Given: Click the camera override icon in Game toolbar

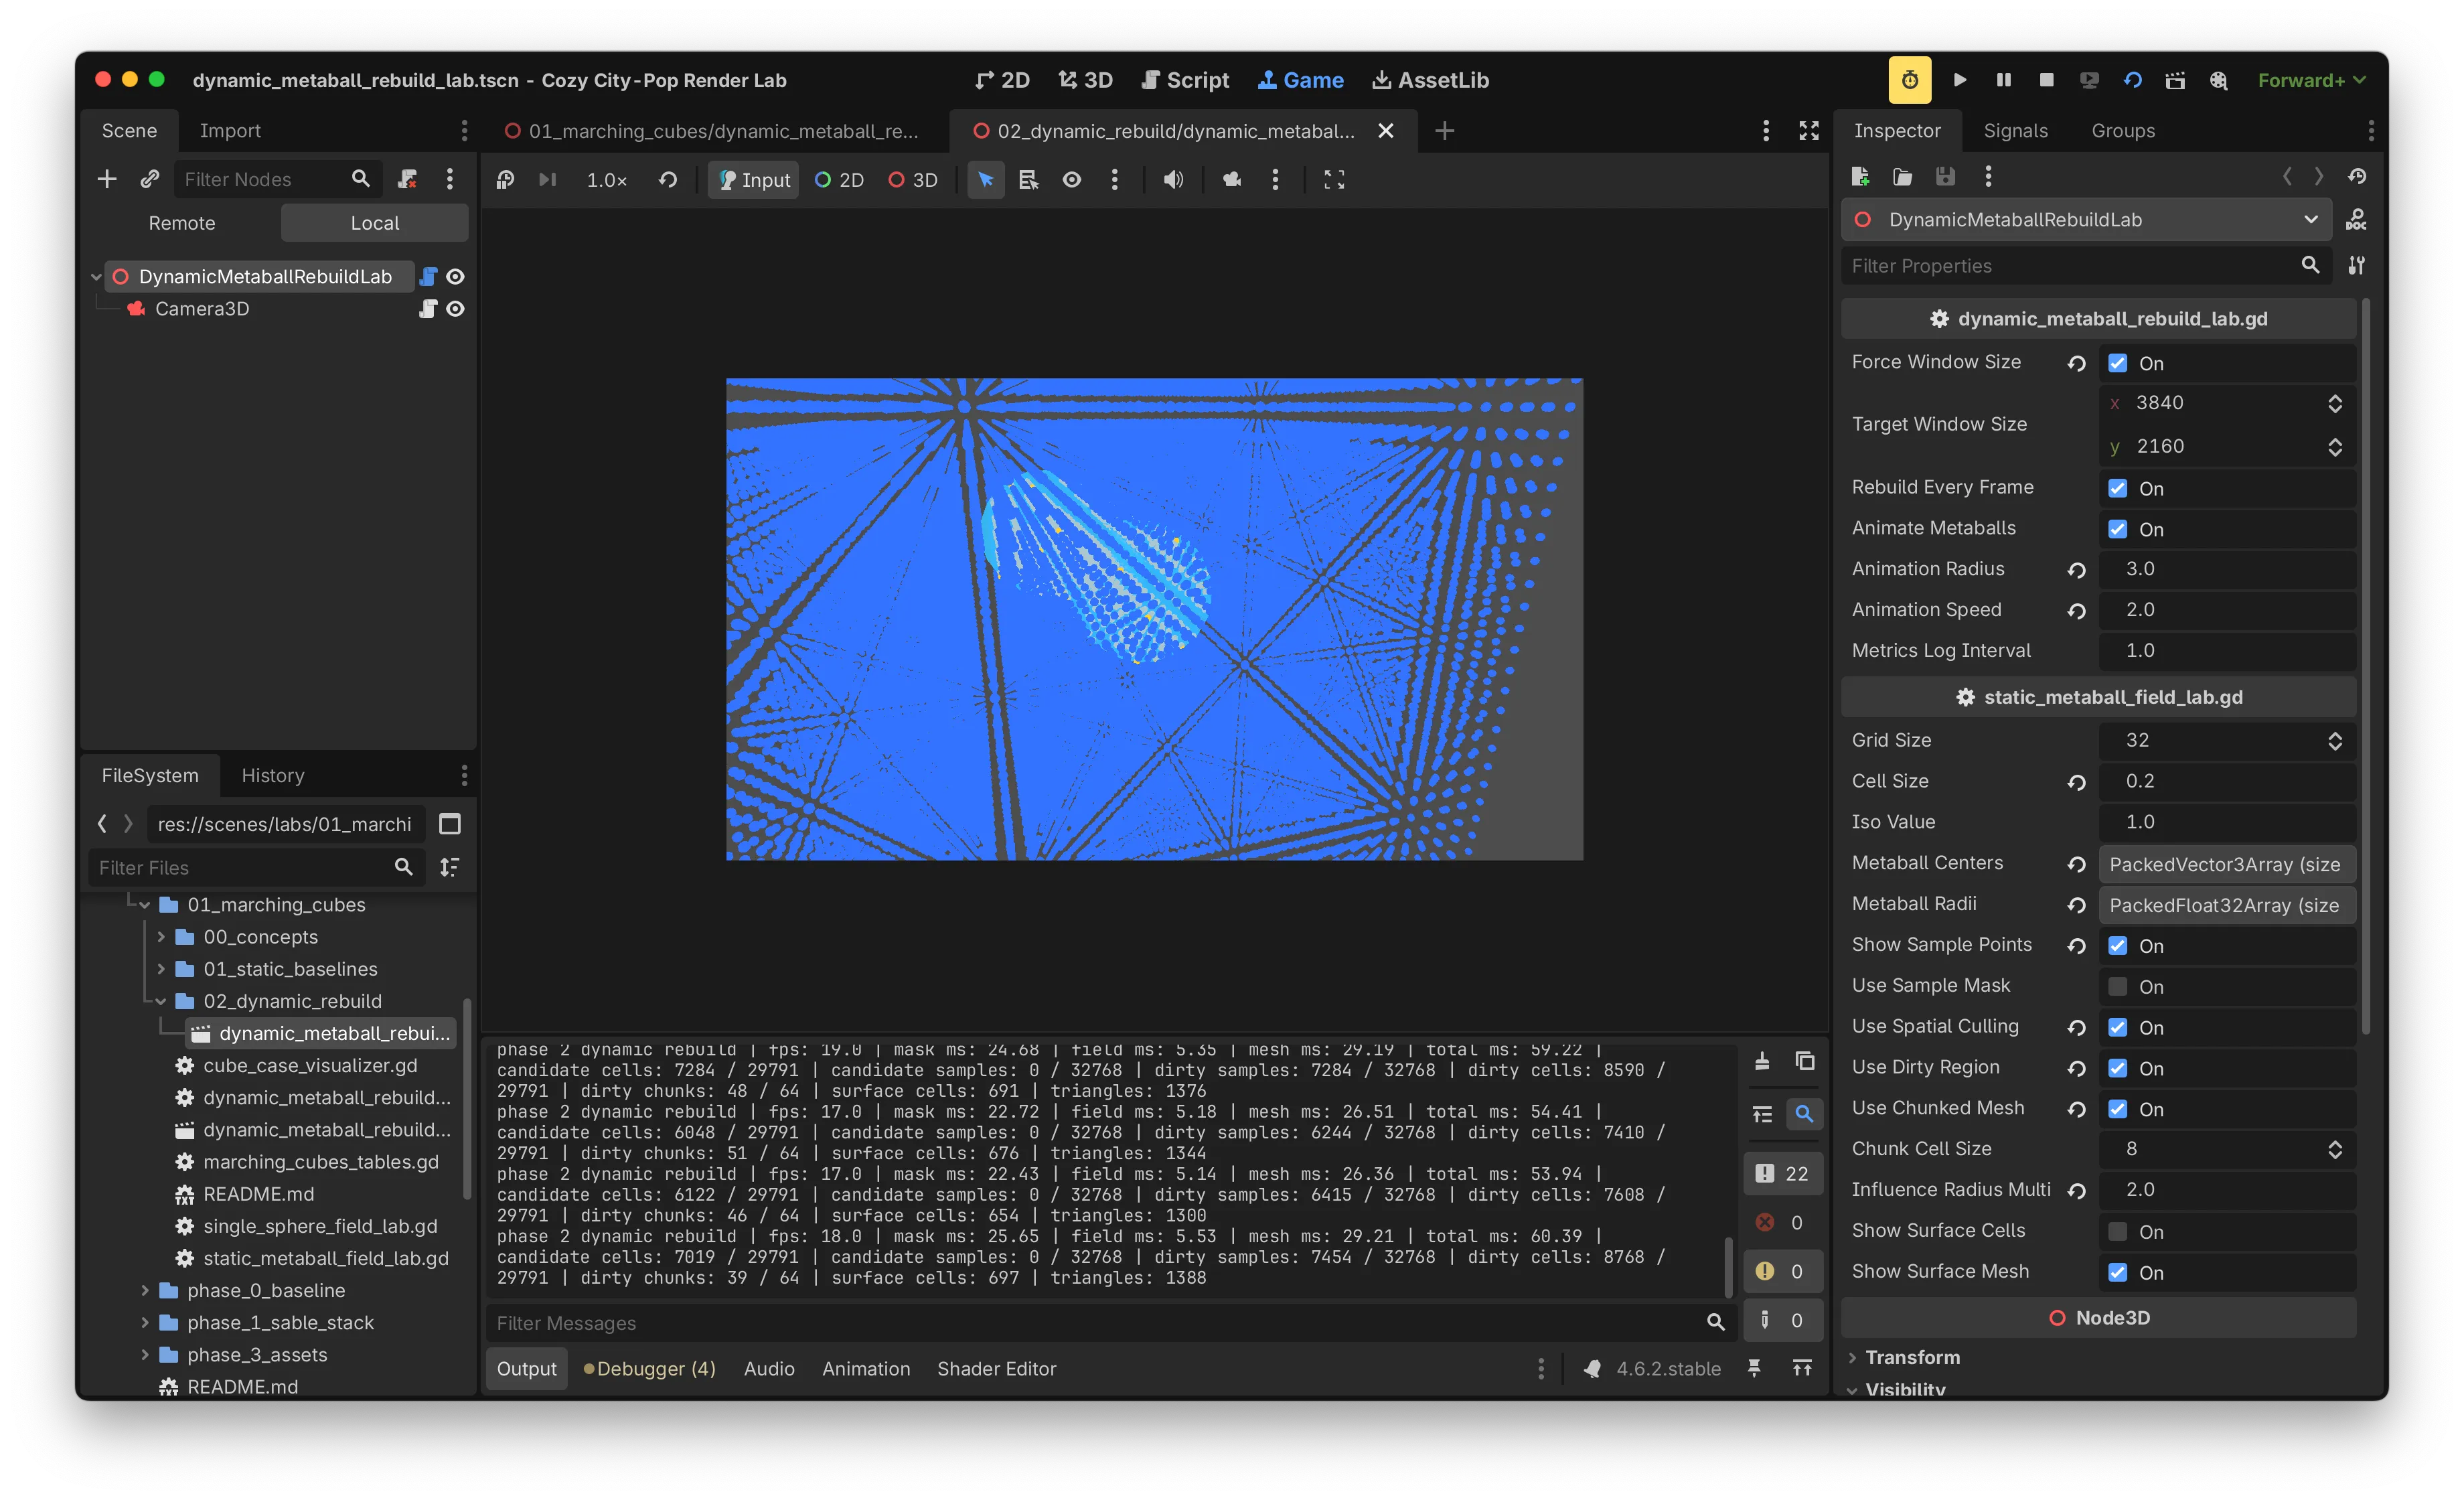Looking at the screenshot, I should click(x=1232, y=180).
